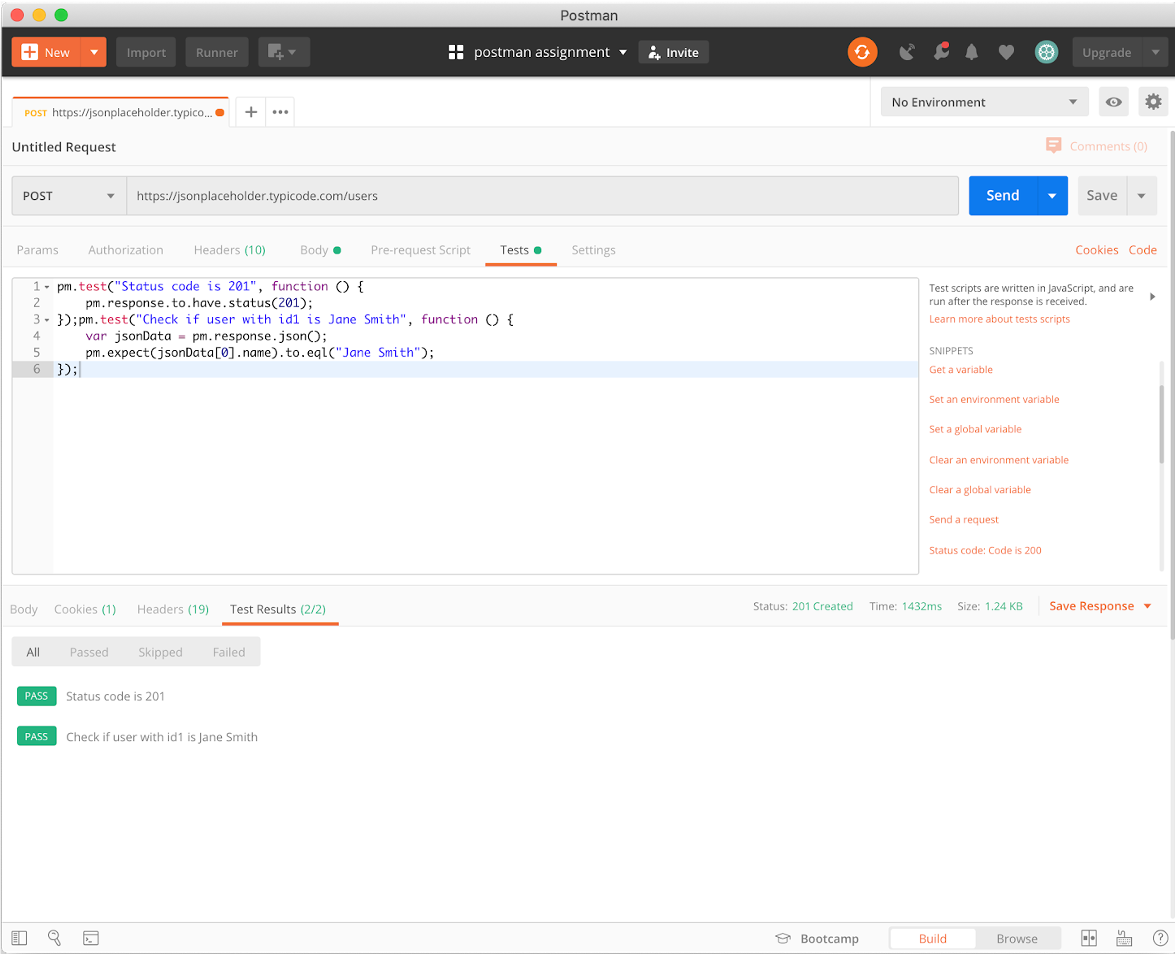1175x954 pixels.
Task: Open keyboard shortcuts icon in status bar
Action: [x=1124, y=938]
